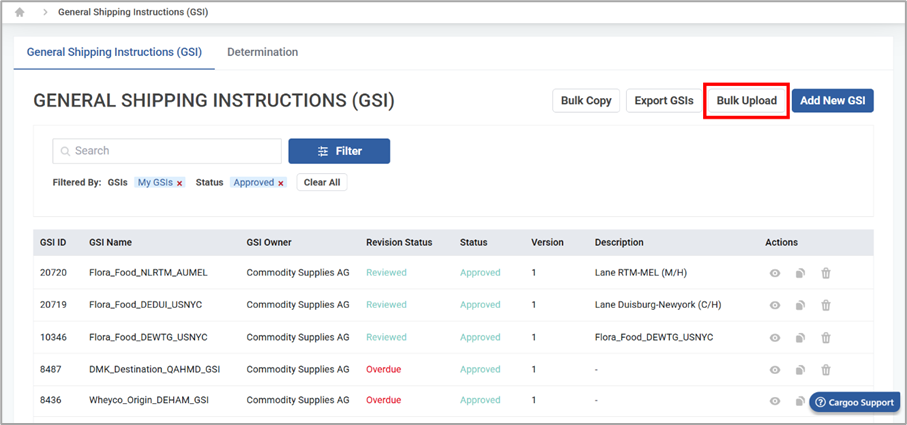
Task: Click Add New GSI
Action: pos(833,101)
